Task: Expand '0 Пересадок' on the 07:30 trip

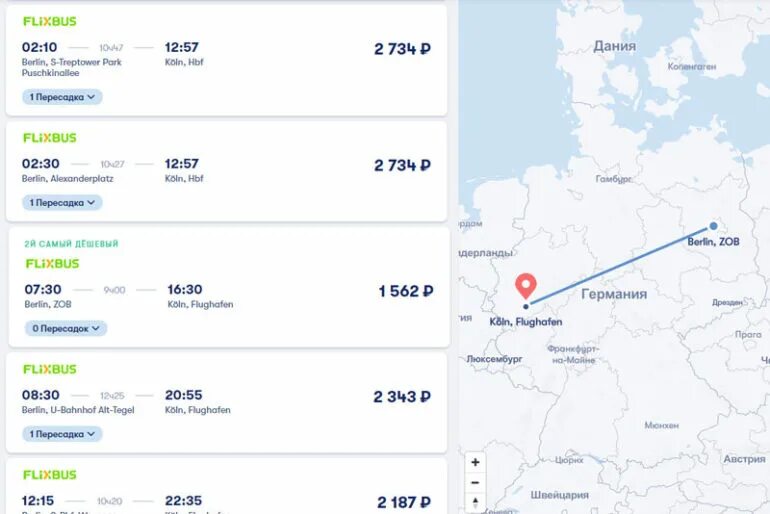Action: tap(66, 328)
